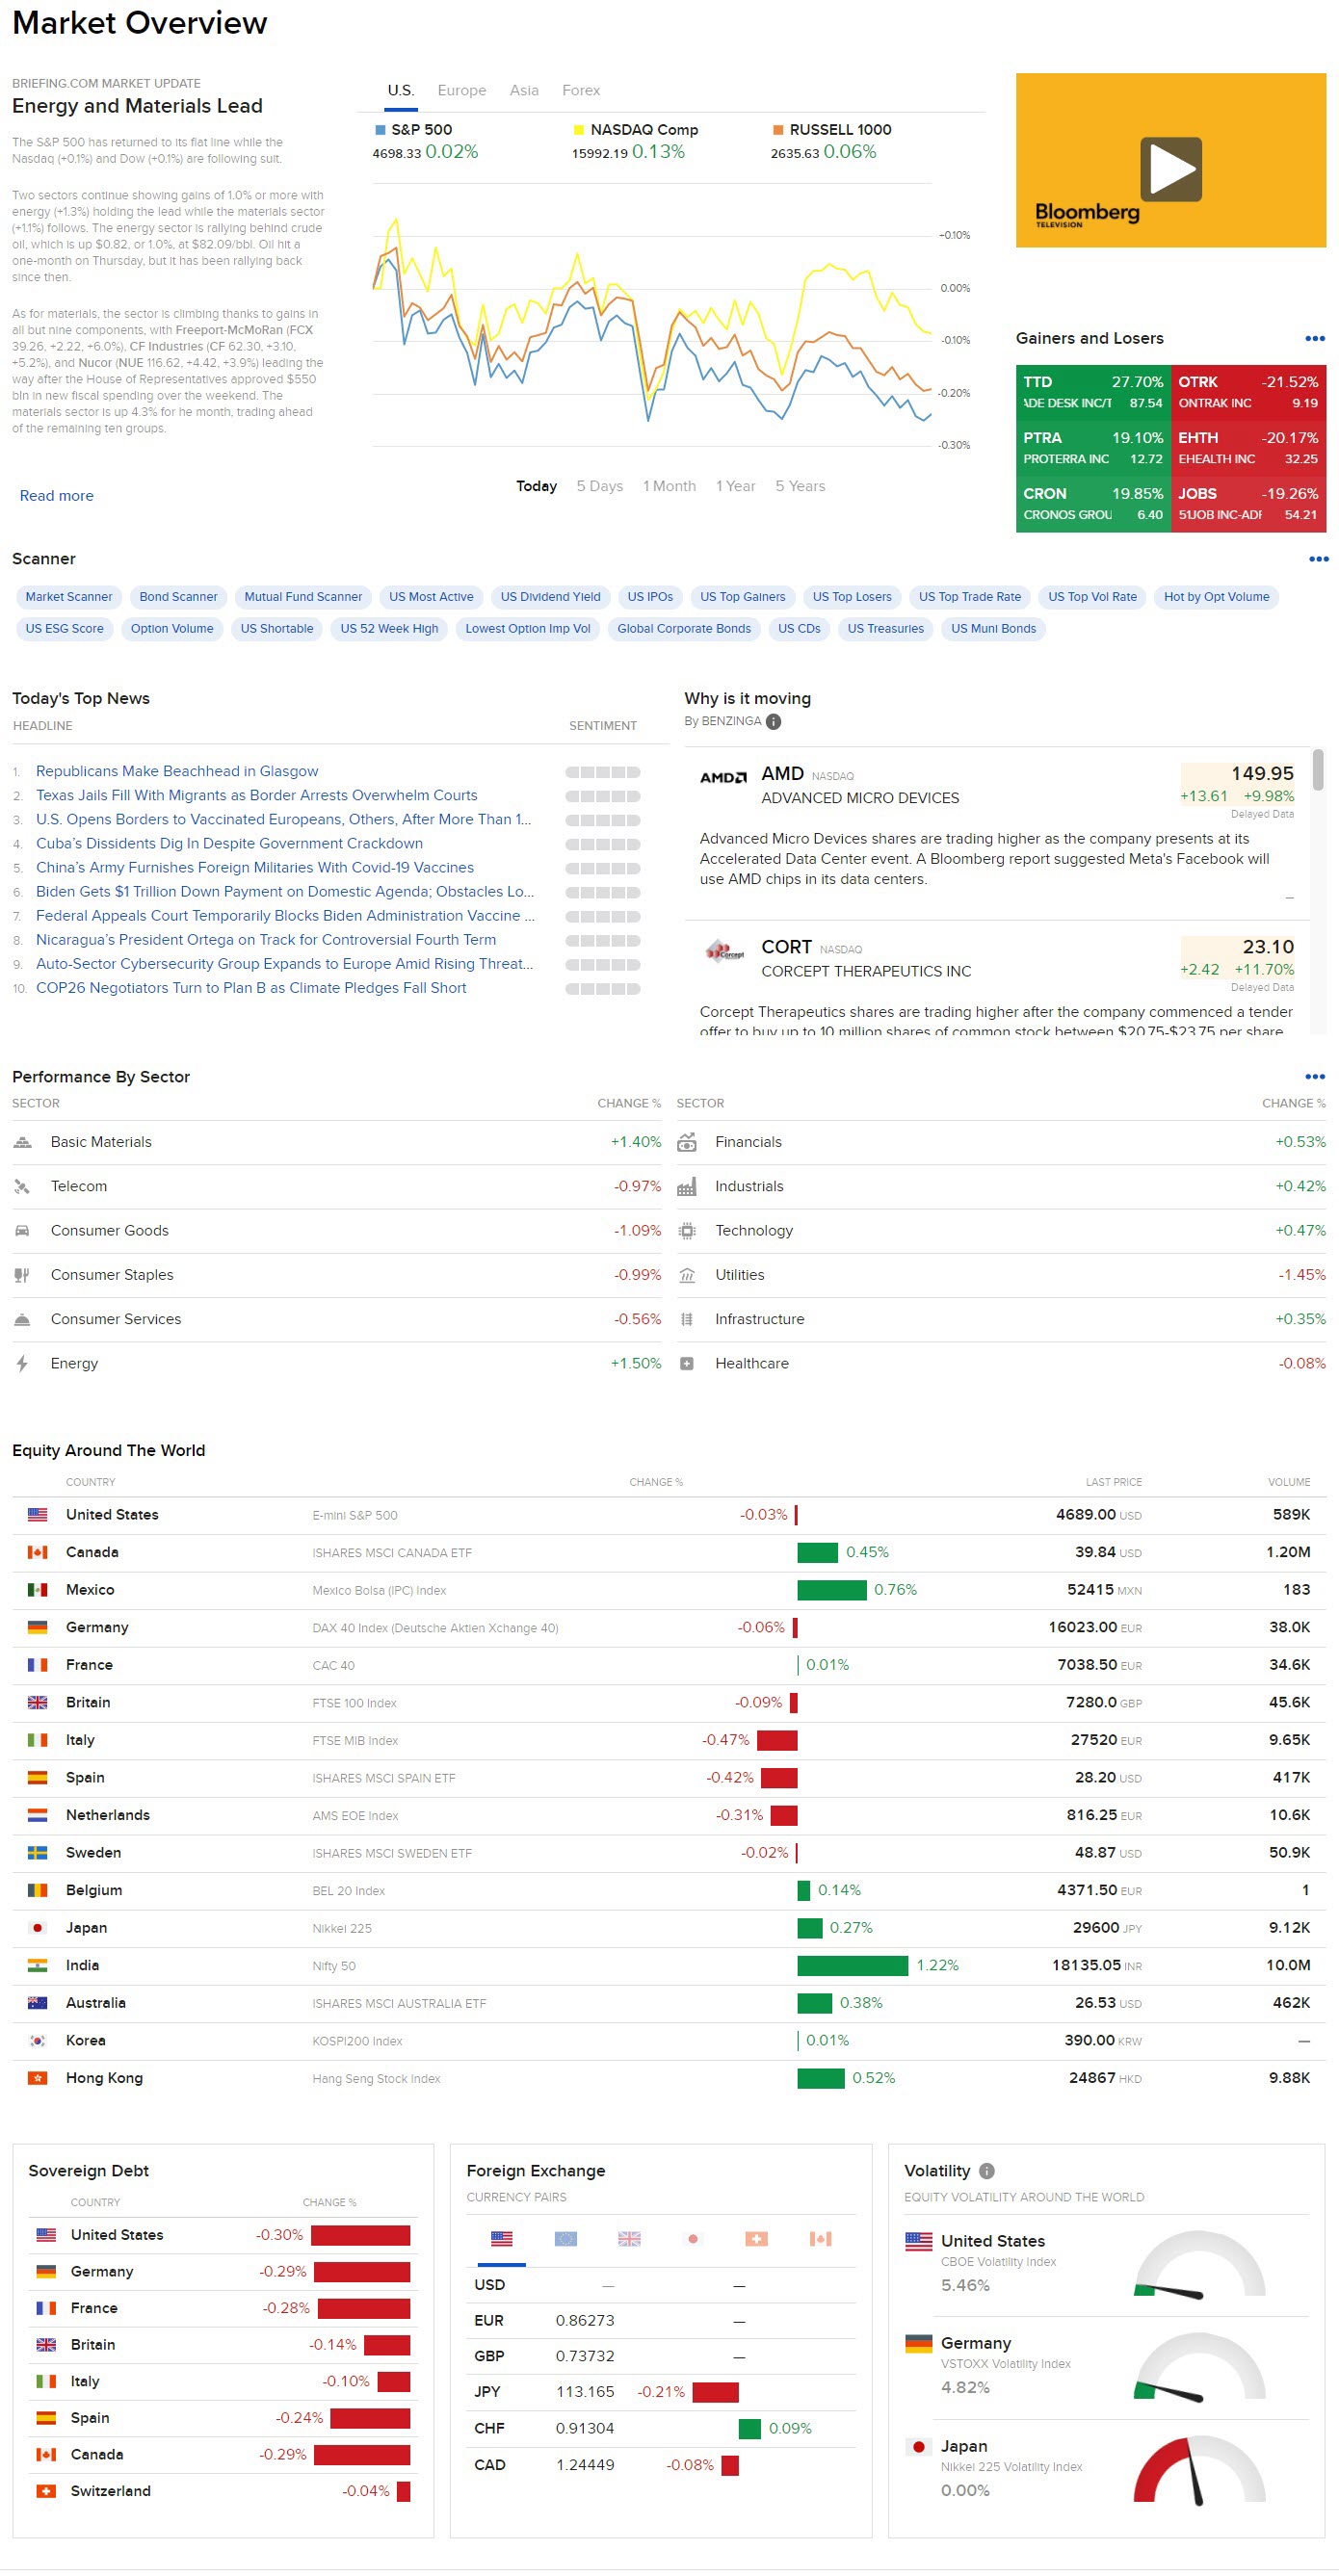Switch to the Europe market tab
Image resolution: width=1339 pixels, height=2576 pixels.
coord(461,90)
